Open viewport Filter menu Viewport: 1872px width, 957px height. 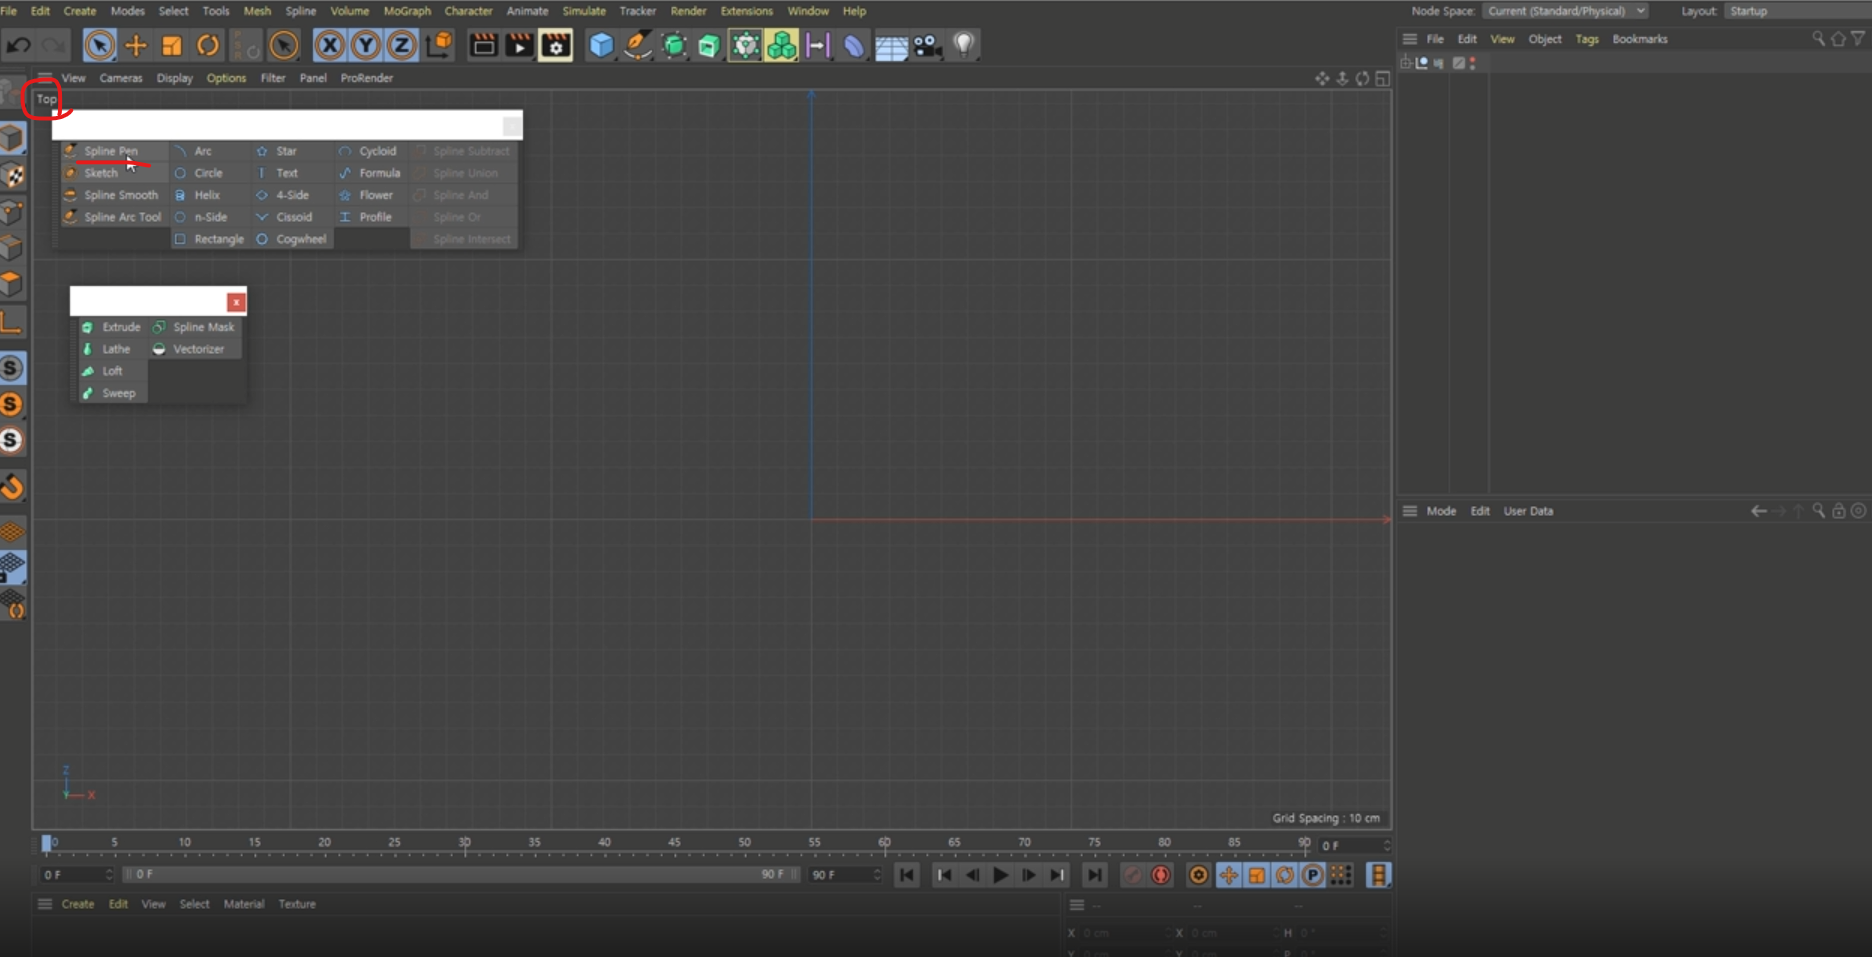273,78
